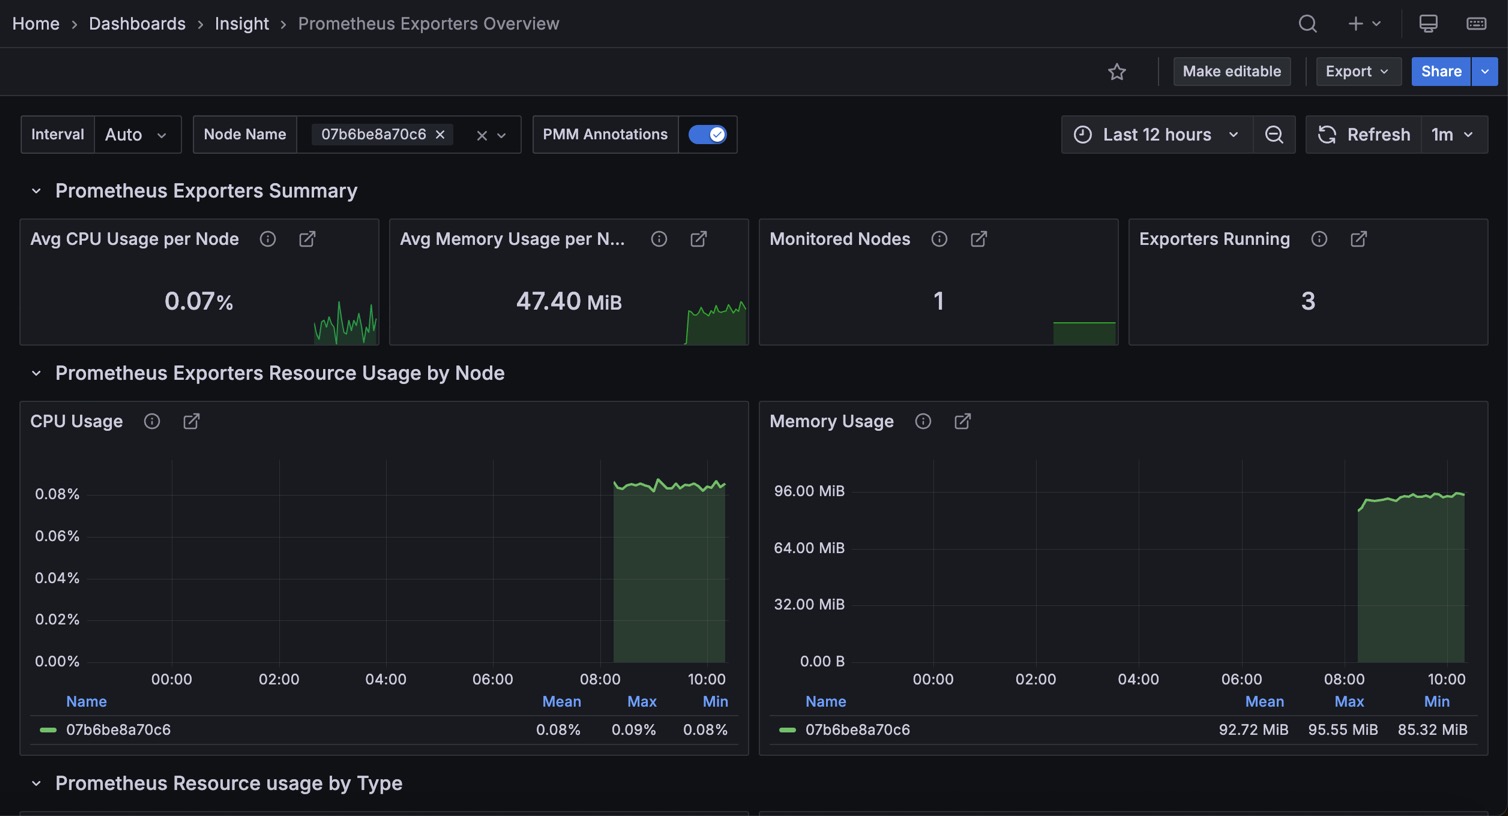This screenshot has width=1508, height=816.
Task: Toggle 07b6be8a70c6 series in CPU Usage legend
Action: click(118, 730)
